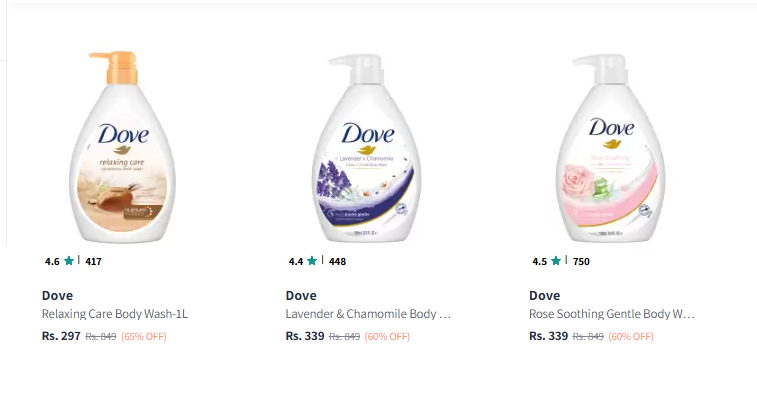Click the star icon beside the 4.5 rating
The image size is (757, 396).
556,261
